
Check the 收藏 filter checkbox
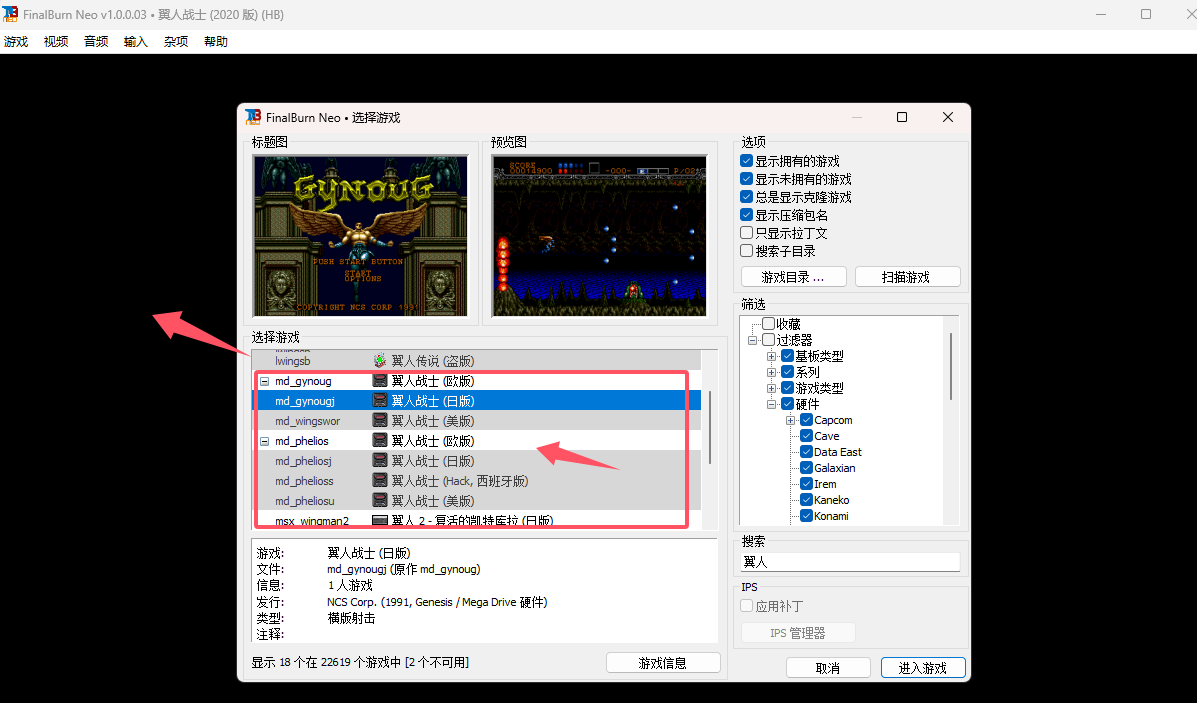coord(769,324)
